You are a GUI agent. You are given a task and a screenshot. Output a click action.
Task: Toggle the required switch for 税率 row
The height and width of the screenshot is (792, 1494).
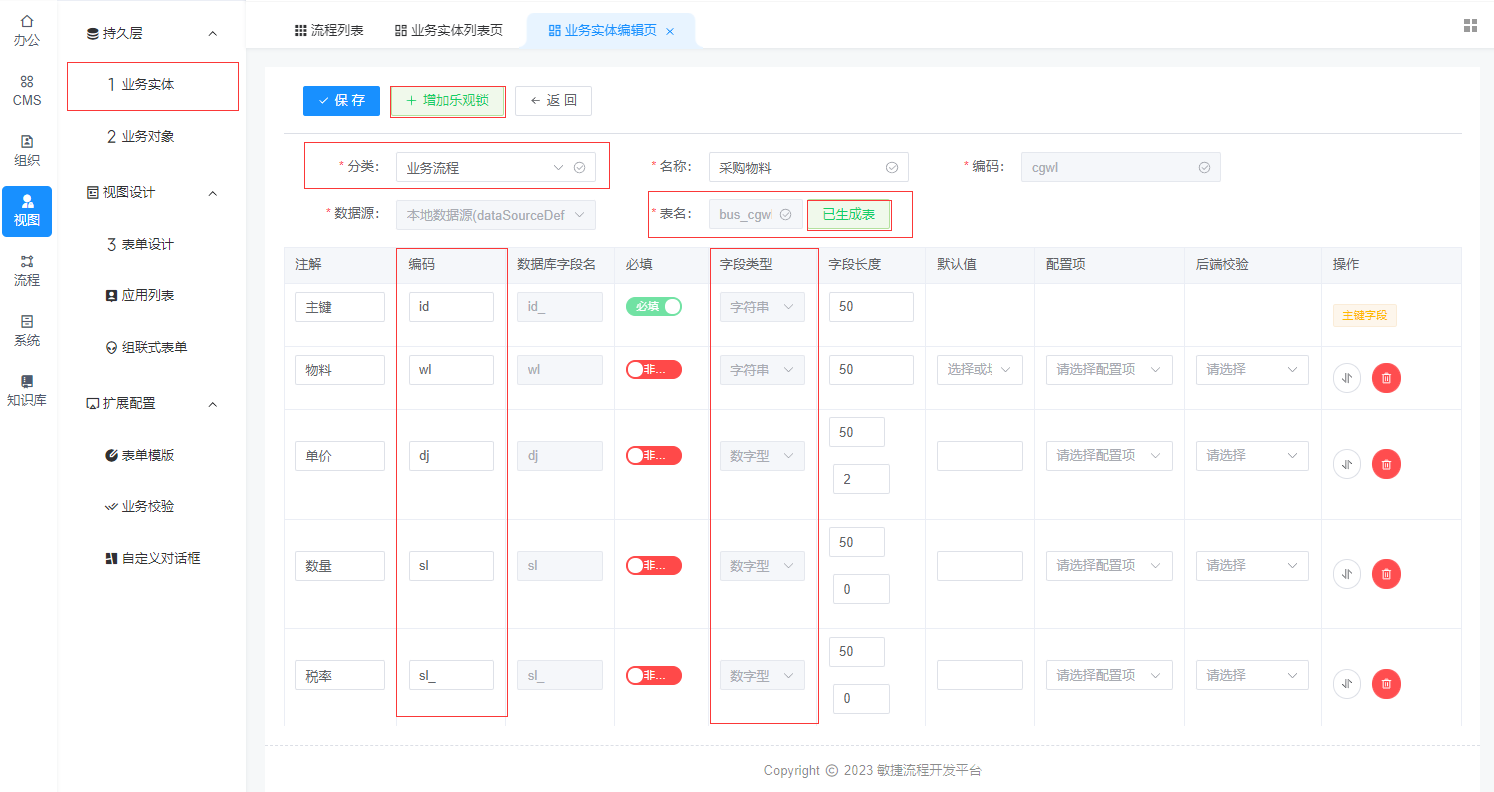coord(654,675)
